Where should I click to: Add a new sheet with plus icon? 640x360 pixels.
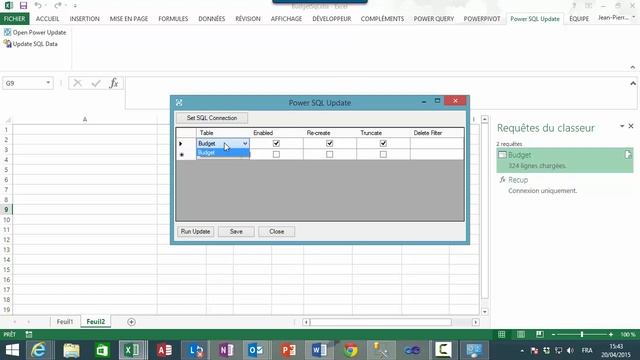(131, 322)
